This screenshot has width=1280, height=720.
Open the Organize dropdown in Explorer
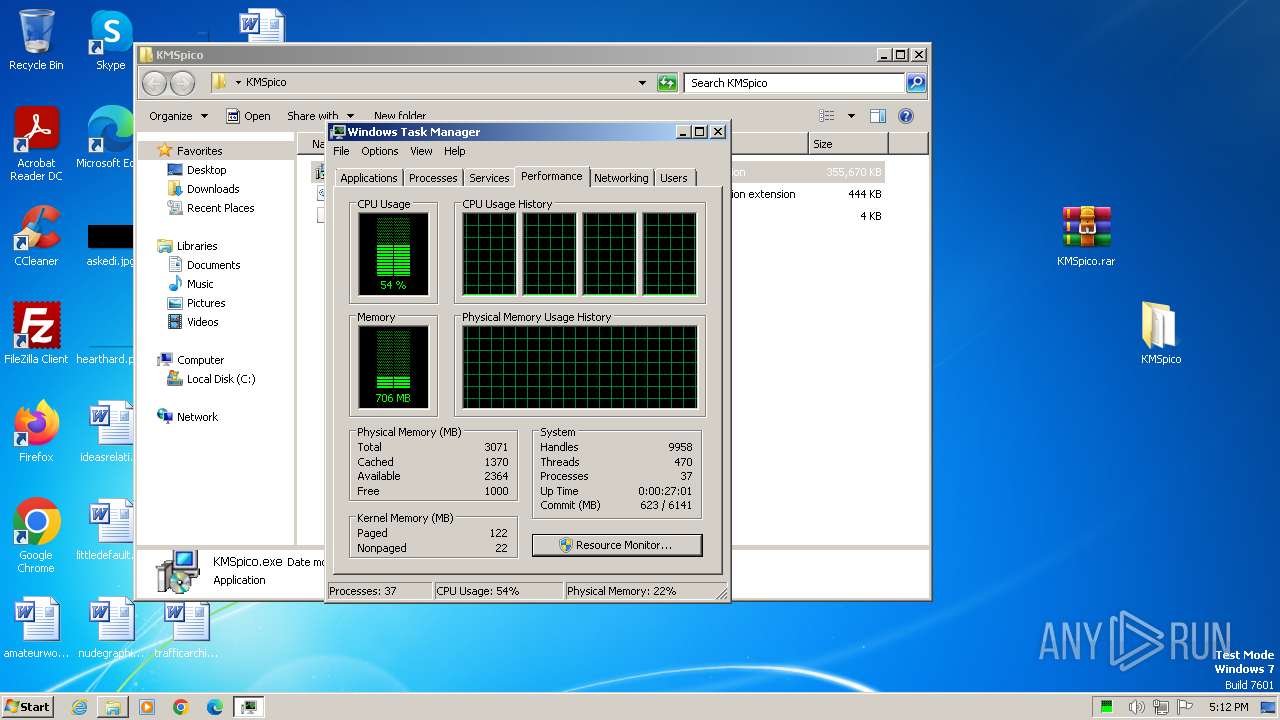179,116
